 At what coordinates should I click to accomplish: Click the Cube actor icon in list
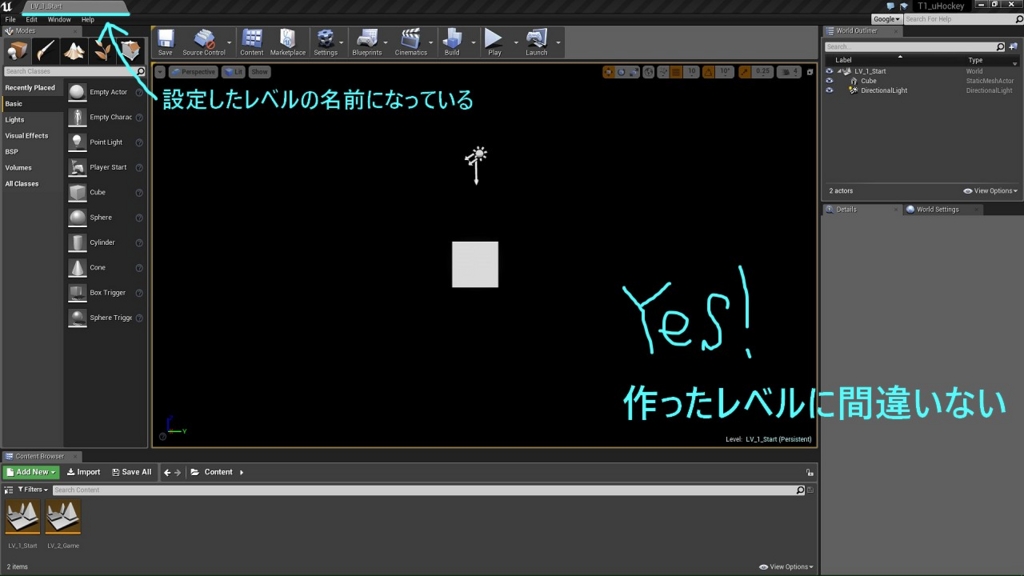(77, 193)
